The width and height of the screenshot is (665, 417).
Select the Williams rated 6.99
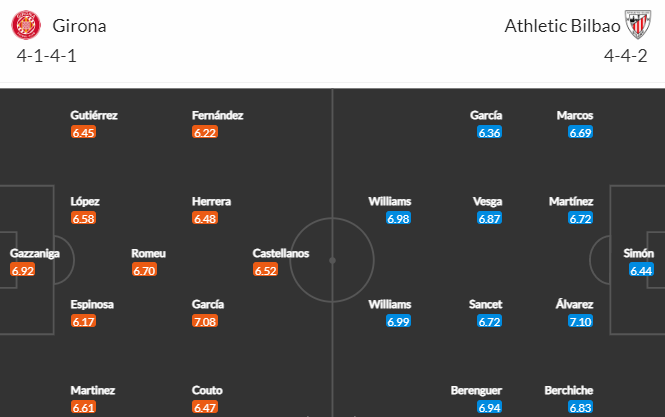(x=390, y=304)
